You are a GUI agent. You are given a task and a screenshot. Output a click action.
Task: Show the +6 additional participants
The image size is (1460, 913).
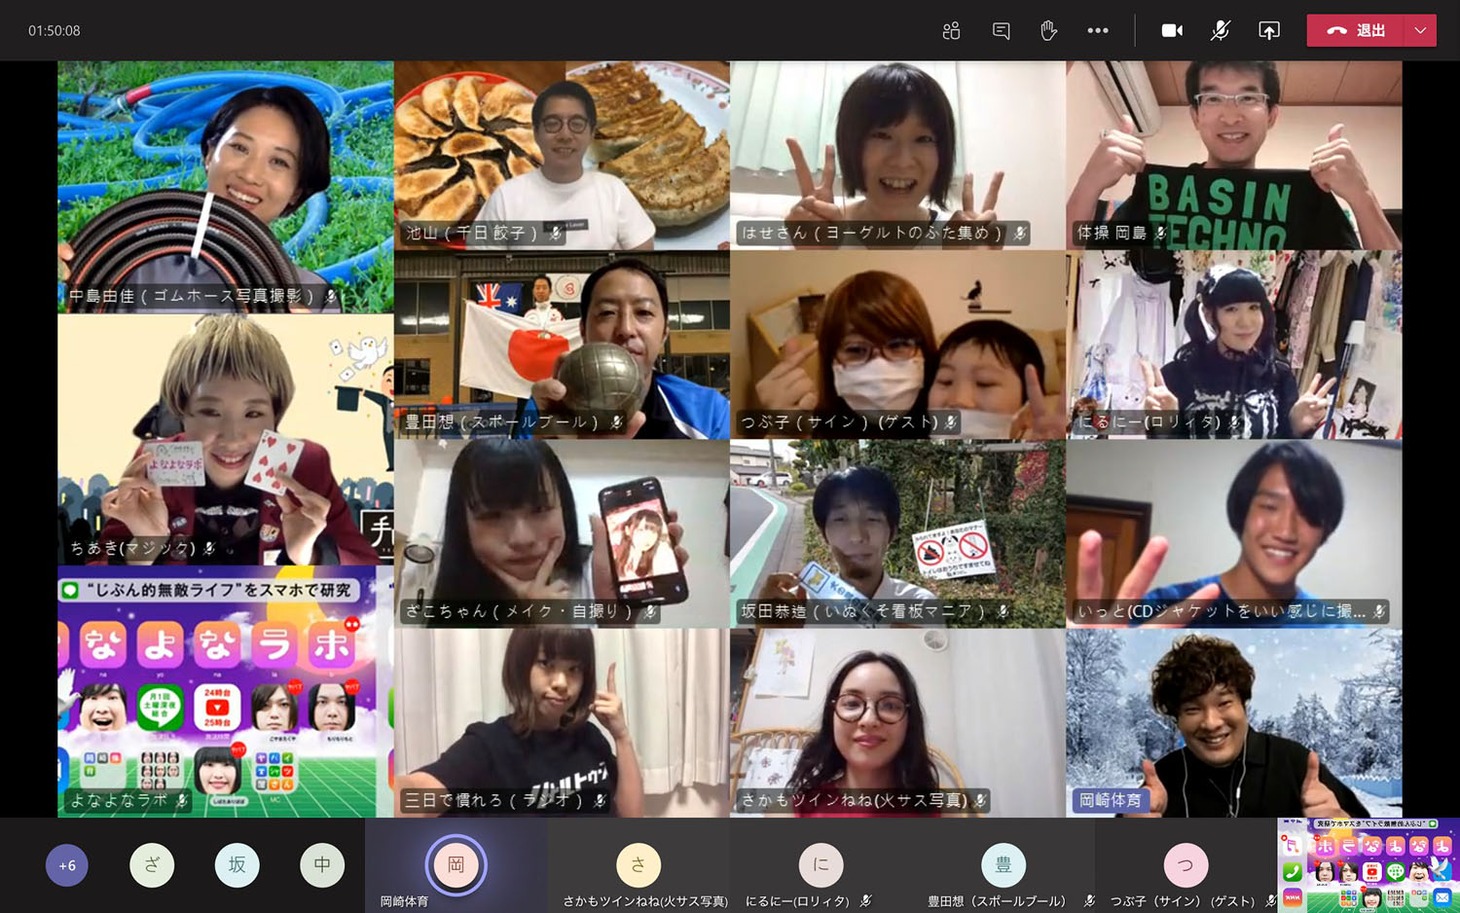pos(67,865)
